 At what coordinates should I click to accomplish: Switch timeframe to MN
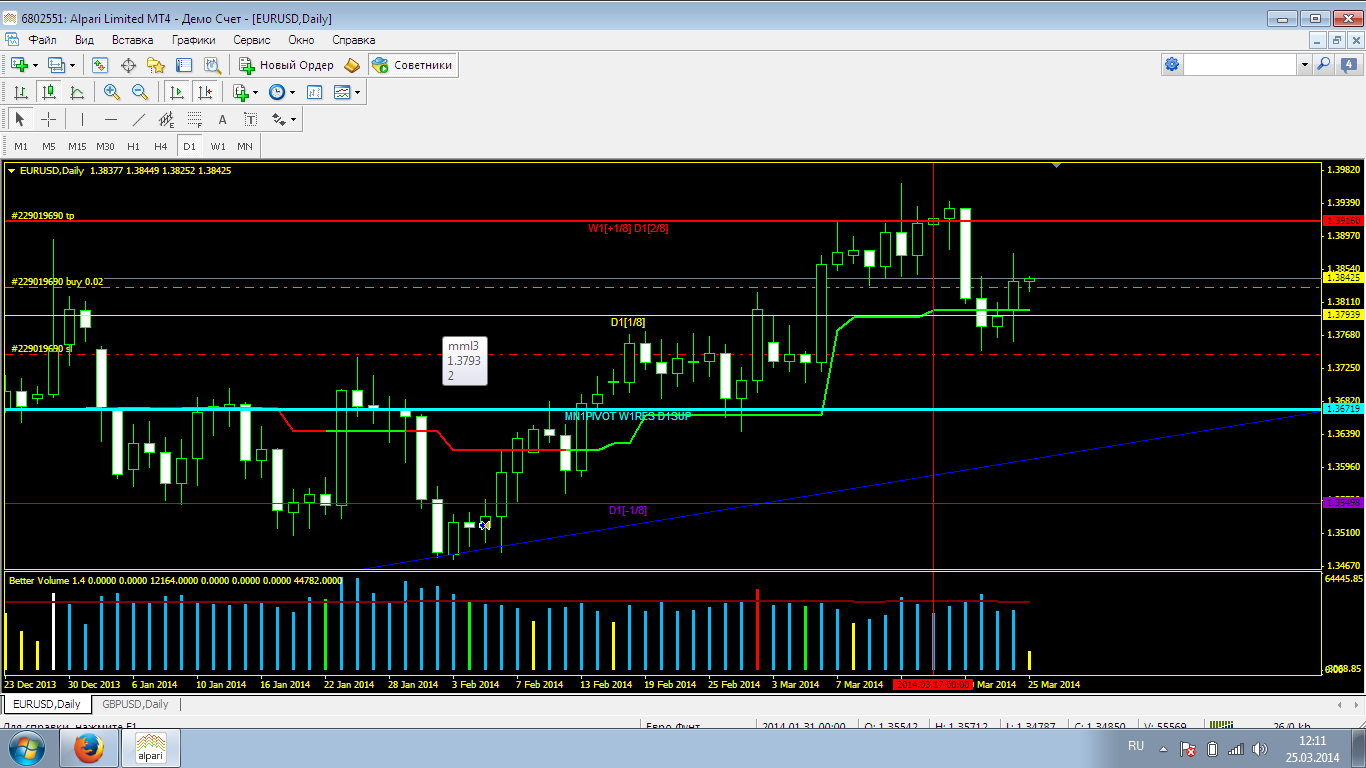point(245,146)
